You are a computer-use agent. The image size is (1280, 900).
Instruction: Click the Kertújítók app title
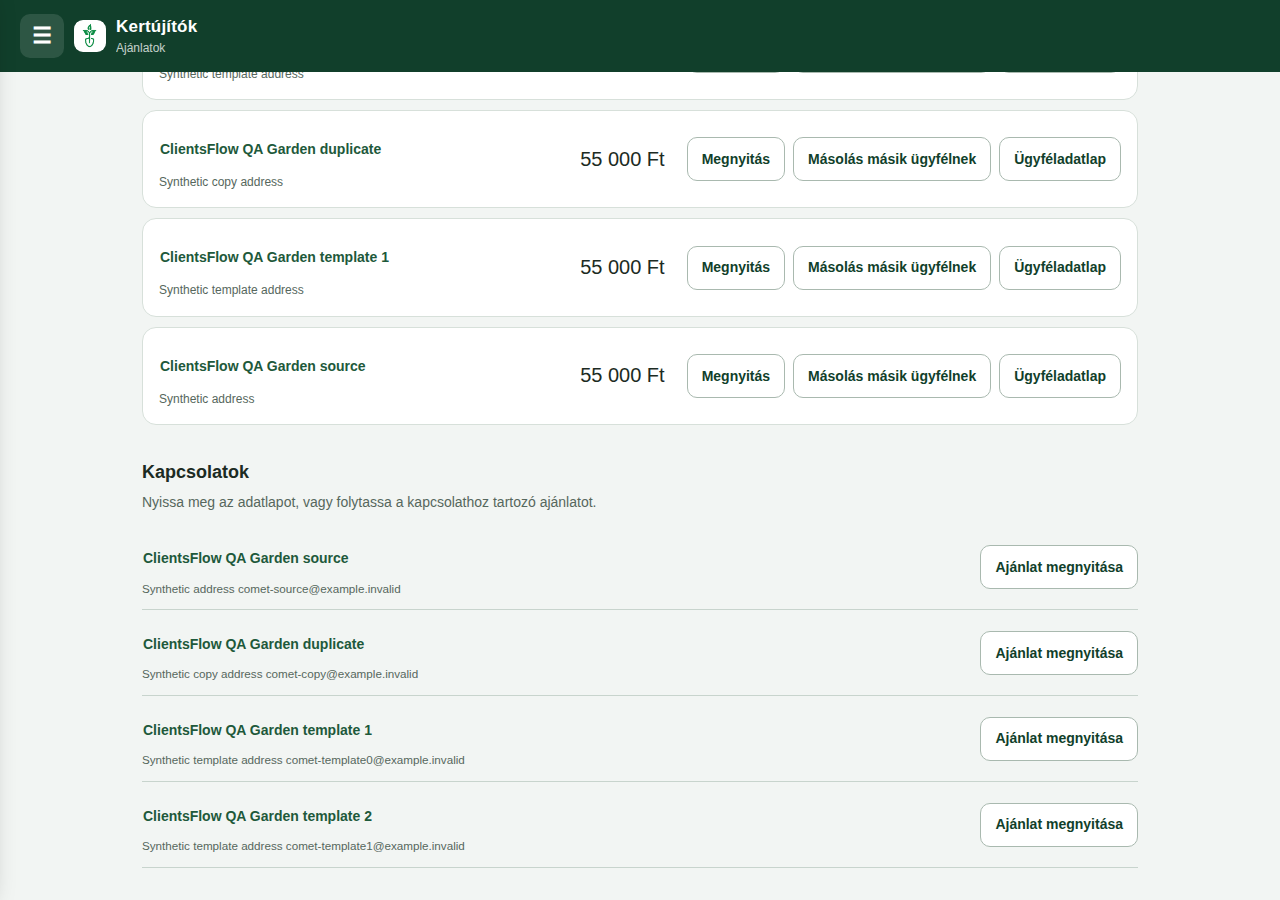pyautogui.click(x=156, y=27)
